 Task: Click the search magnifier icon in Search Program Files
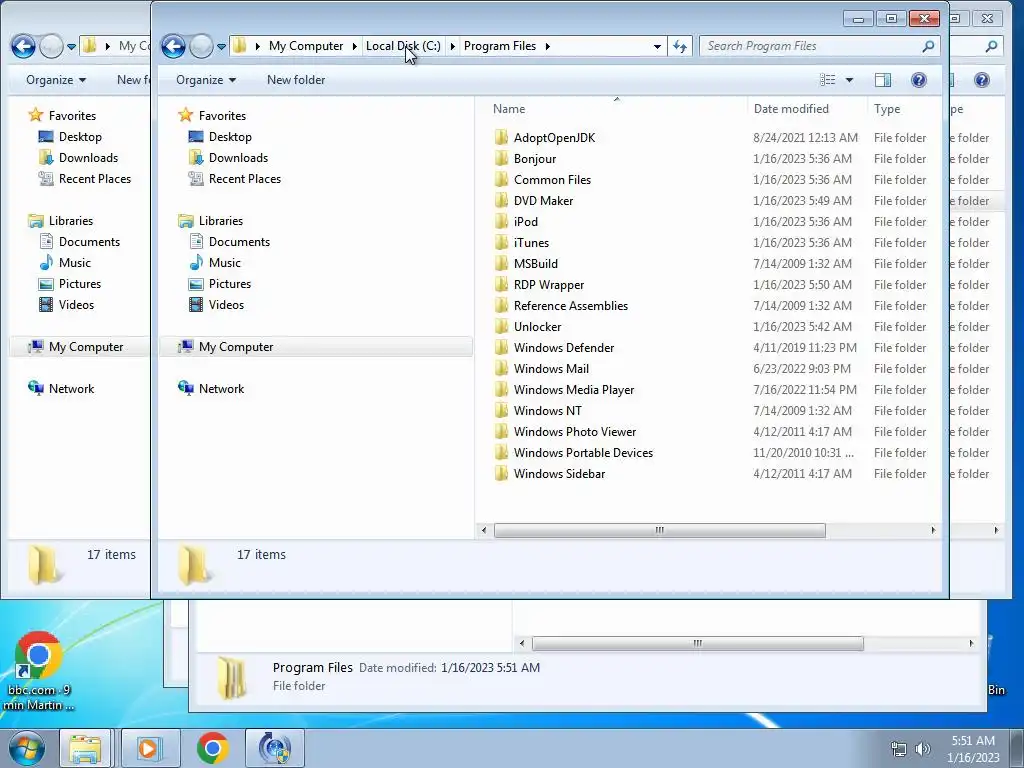tap(928, 46)
